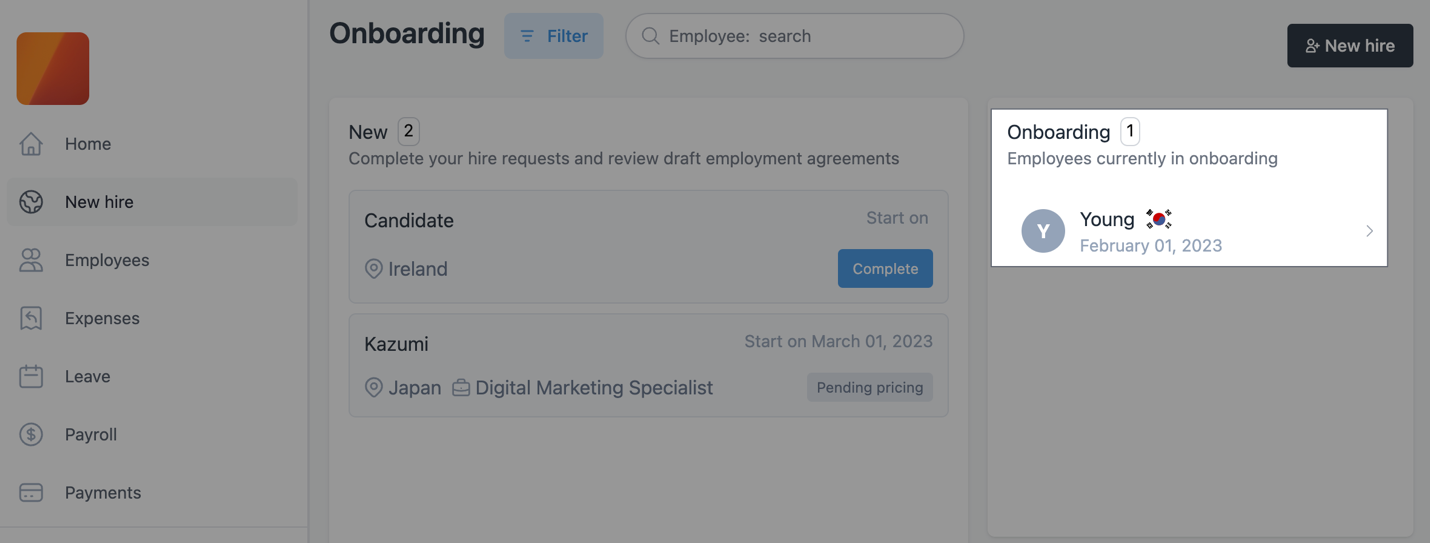Click the South Korea flag icon
This screenshot has width=1430, height=543.
pos(1158,219)
